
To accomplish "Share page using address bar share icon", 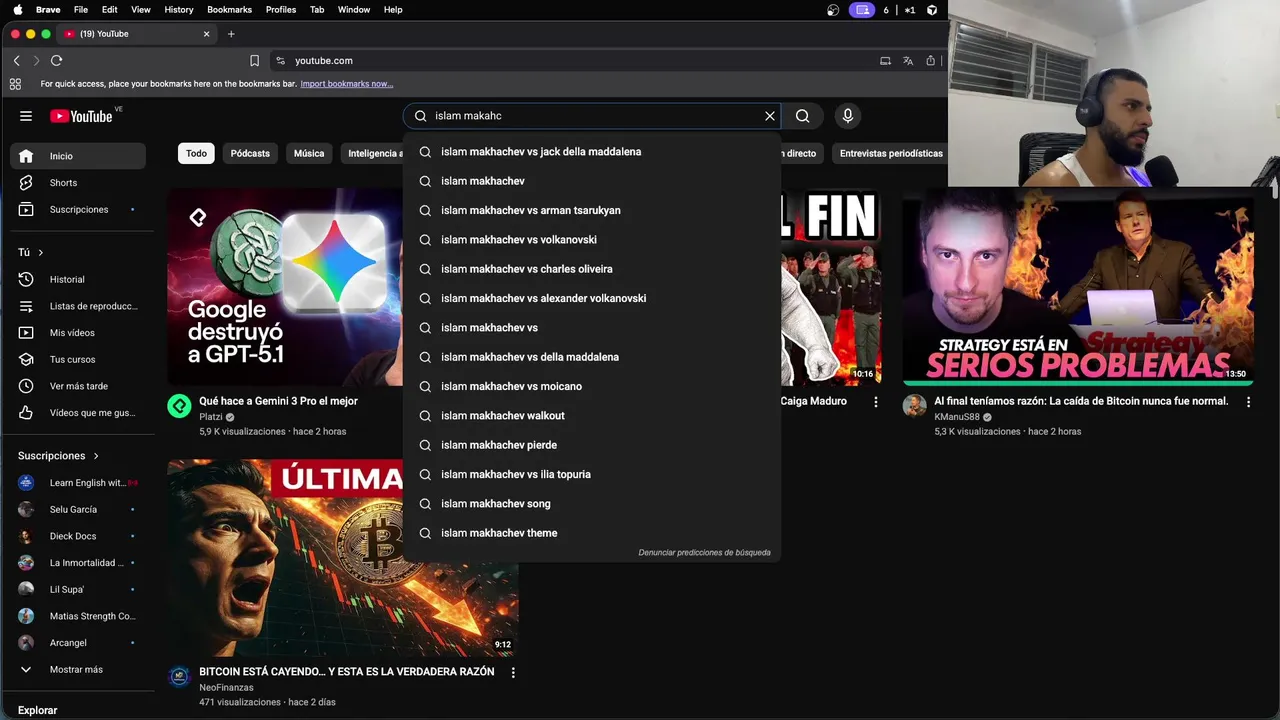I will click(x=930, y=61).
